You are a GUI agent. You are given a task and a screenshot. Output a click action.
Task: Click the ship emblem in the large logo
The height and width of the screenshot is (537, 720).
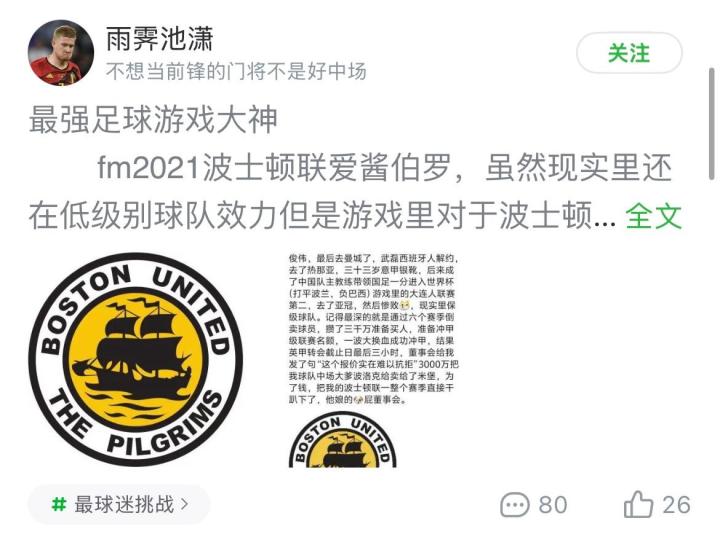point(135,356)
